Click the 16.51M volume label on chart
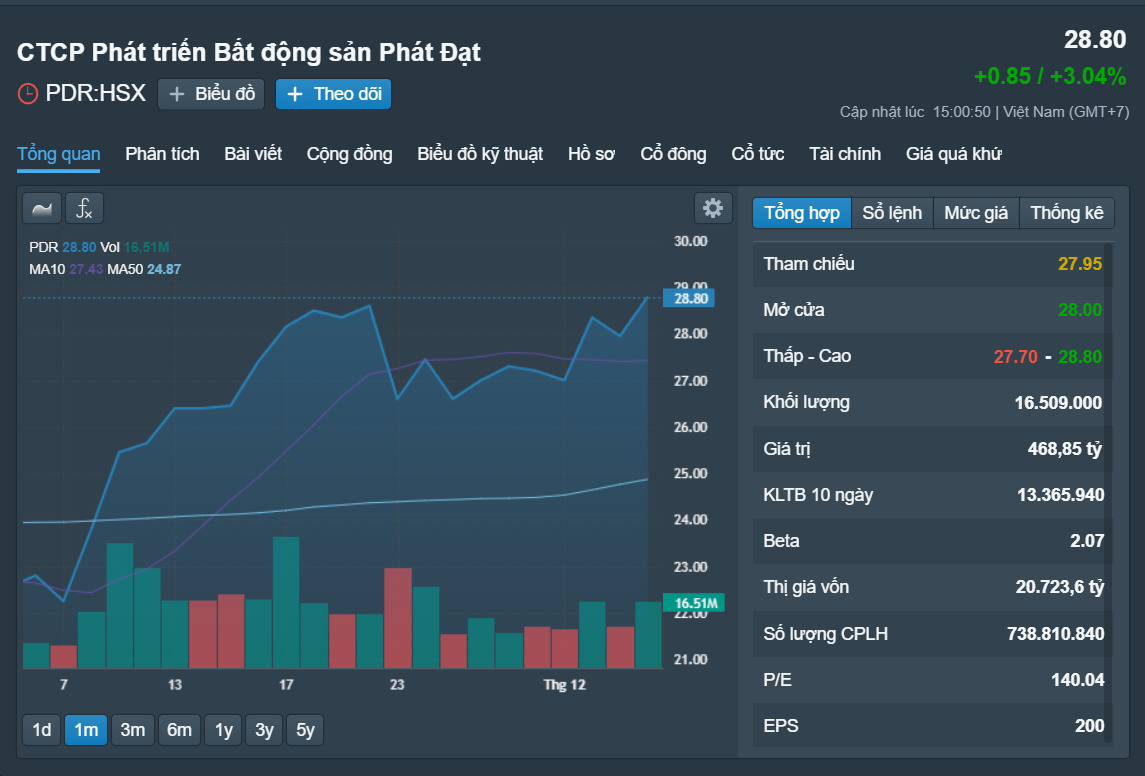1145x776 pixels. point(694,602)
